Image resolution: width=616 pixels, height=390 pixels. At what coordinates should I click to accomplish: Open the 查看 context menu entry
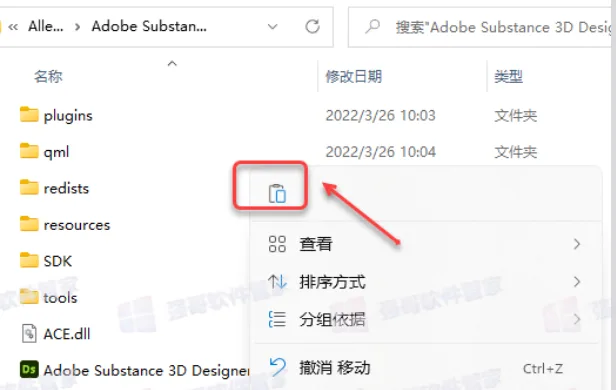pyautogui.click(x=425, y=244)
